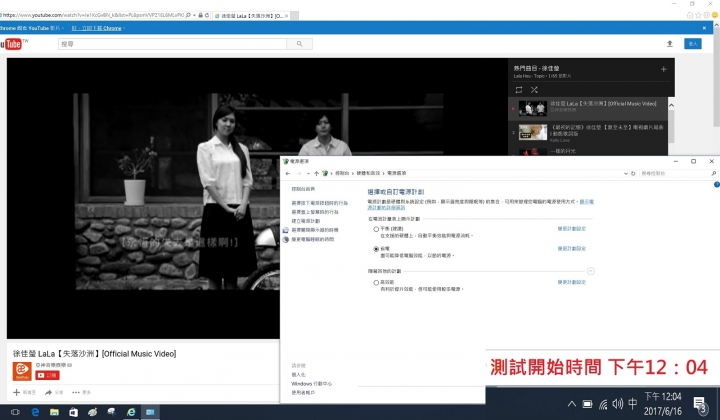The width and height of the screenshot is (720, 420).
Task: Click the Share arrow icon under video
Action: point(48,392)
